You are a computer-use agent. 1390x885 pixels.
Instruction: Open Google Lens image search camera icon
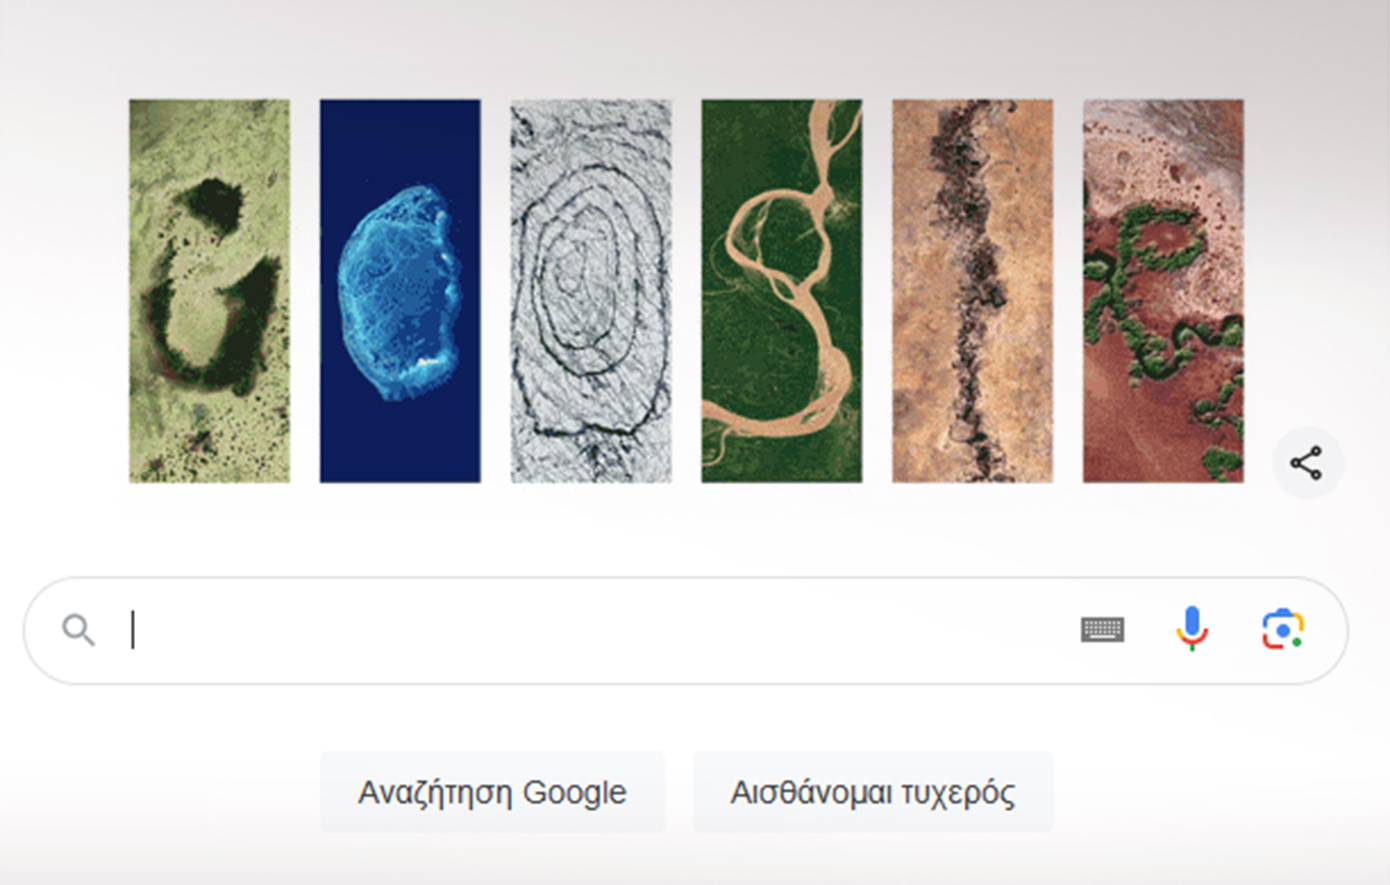pos(1282,630)
